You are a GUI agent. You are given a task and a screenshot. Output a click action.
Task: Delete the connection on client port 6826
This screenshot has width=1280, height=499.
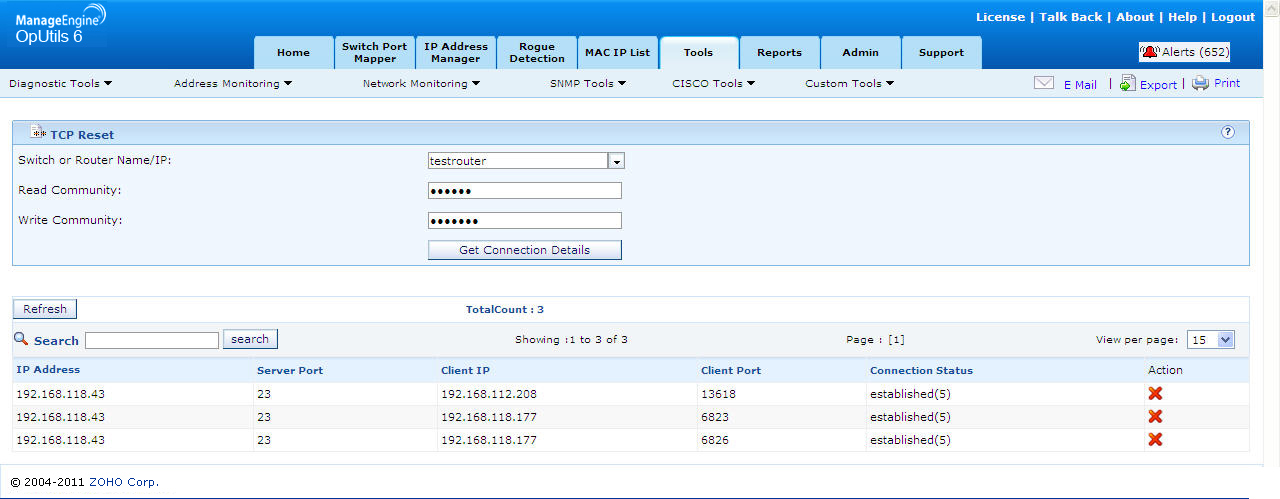[x=1155, y=440]
